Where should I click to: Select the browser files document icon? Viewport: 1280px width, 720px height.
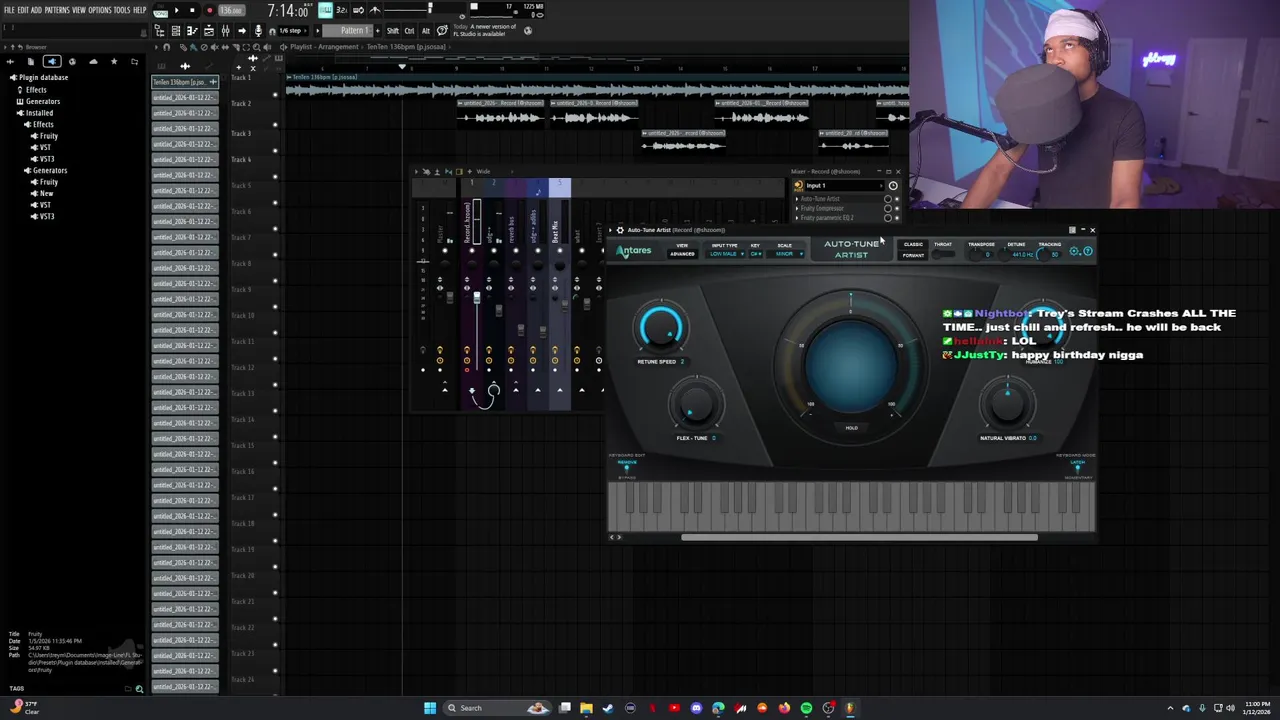click(x=30, y=62)
